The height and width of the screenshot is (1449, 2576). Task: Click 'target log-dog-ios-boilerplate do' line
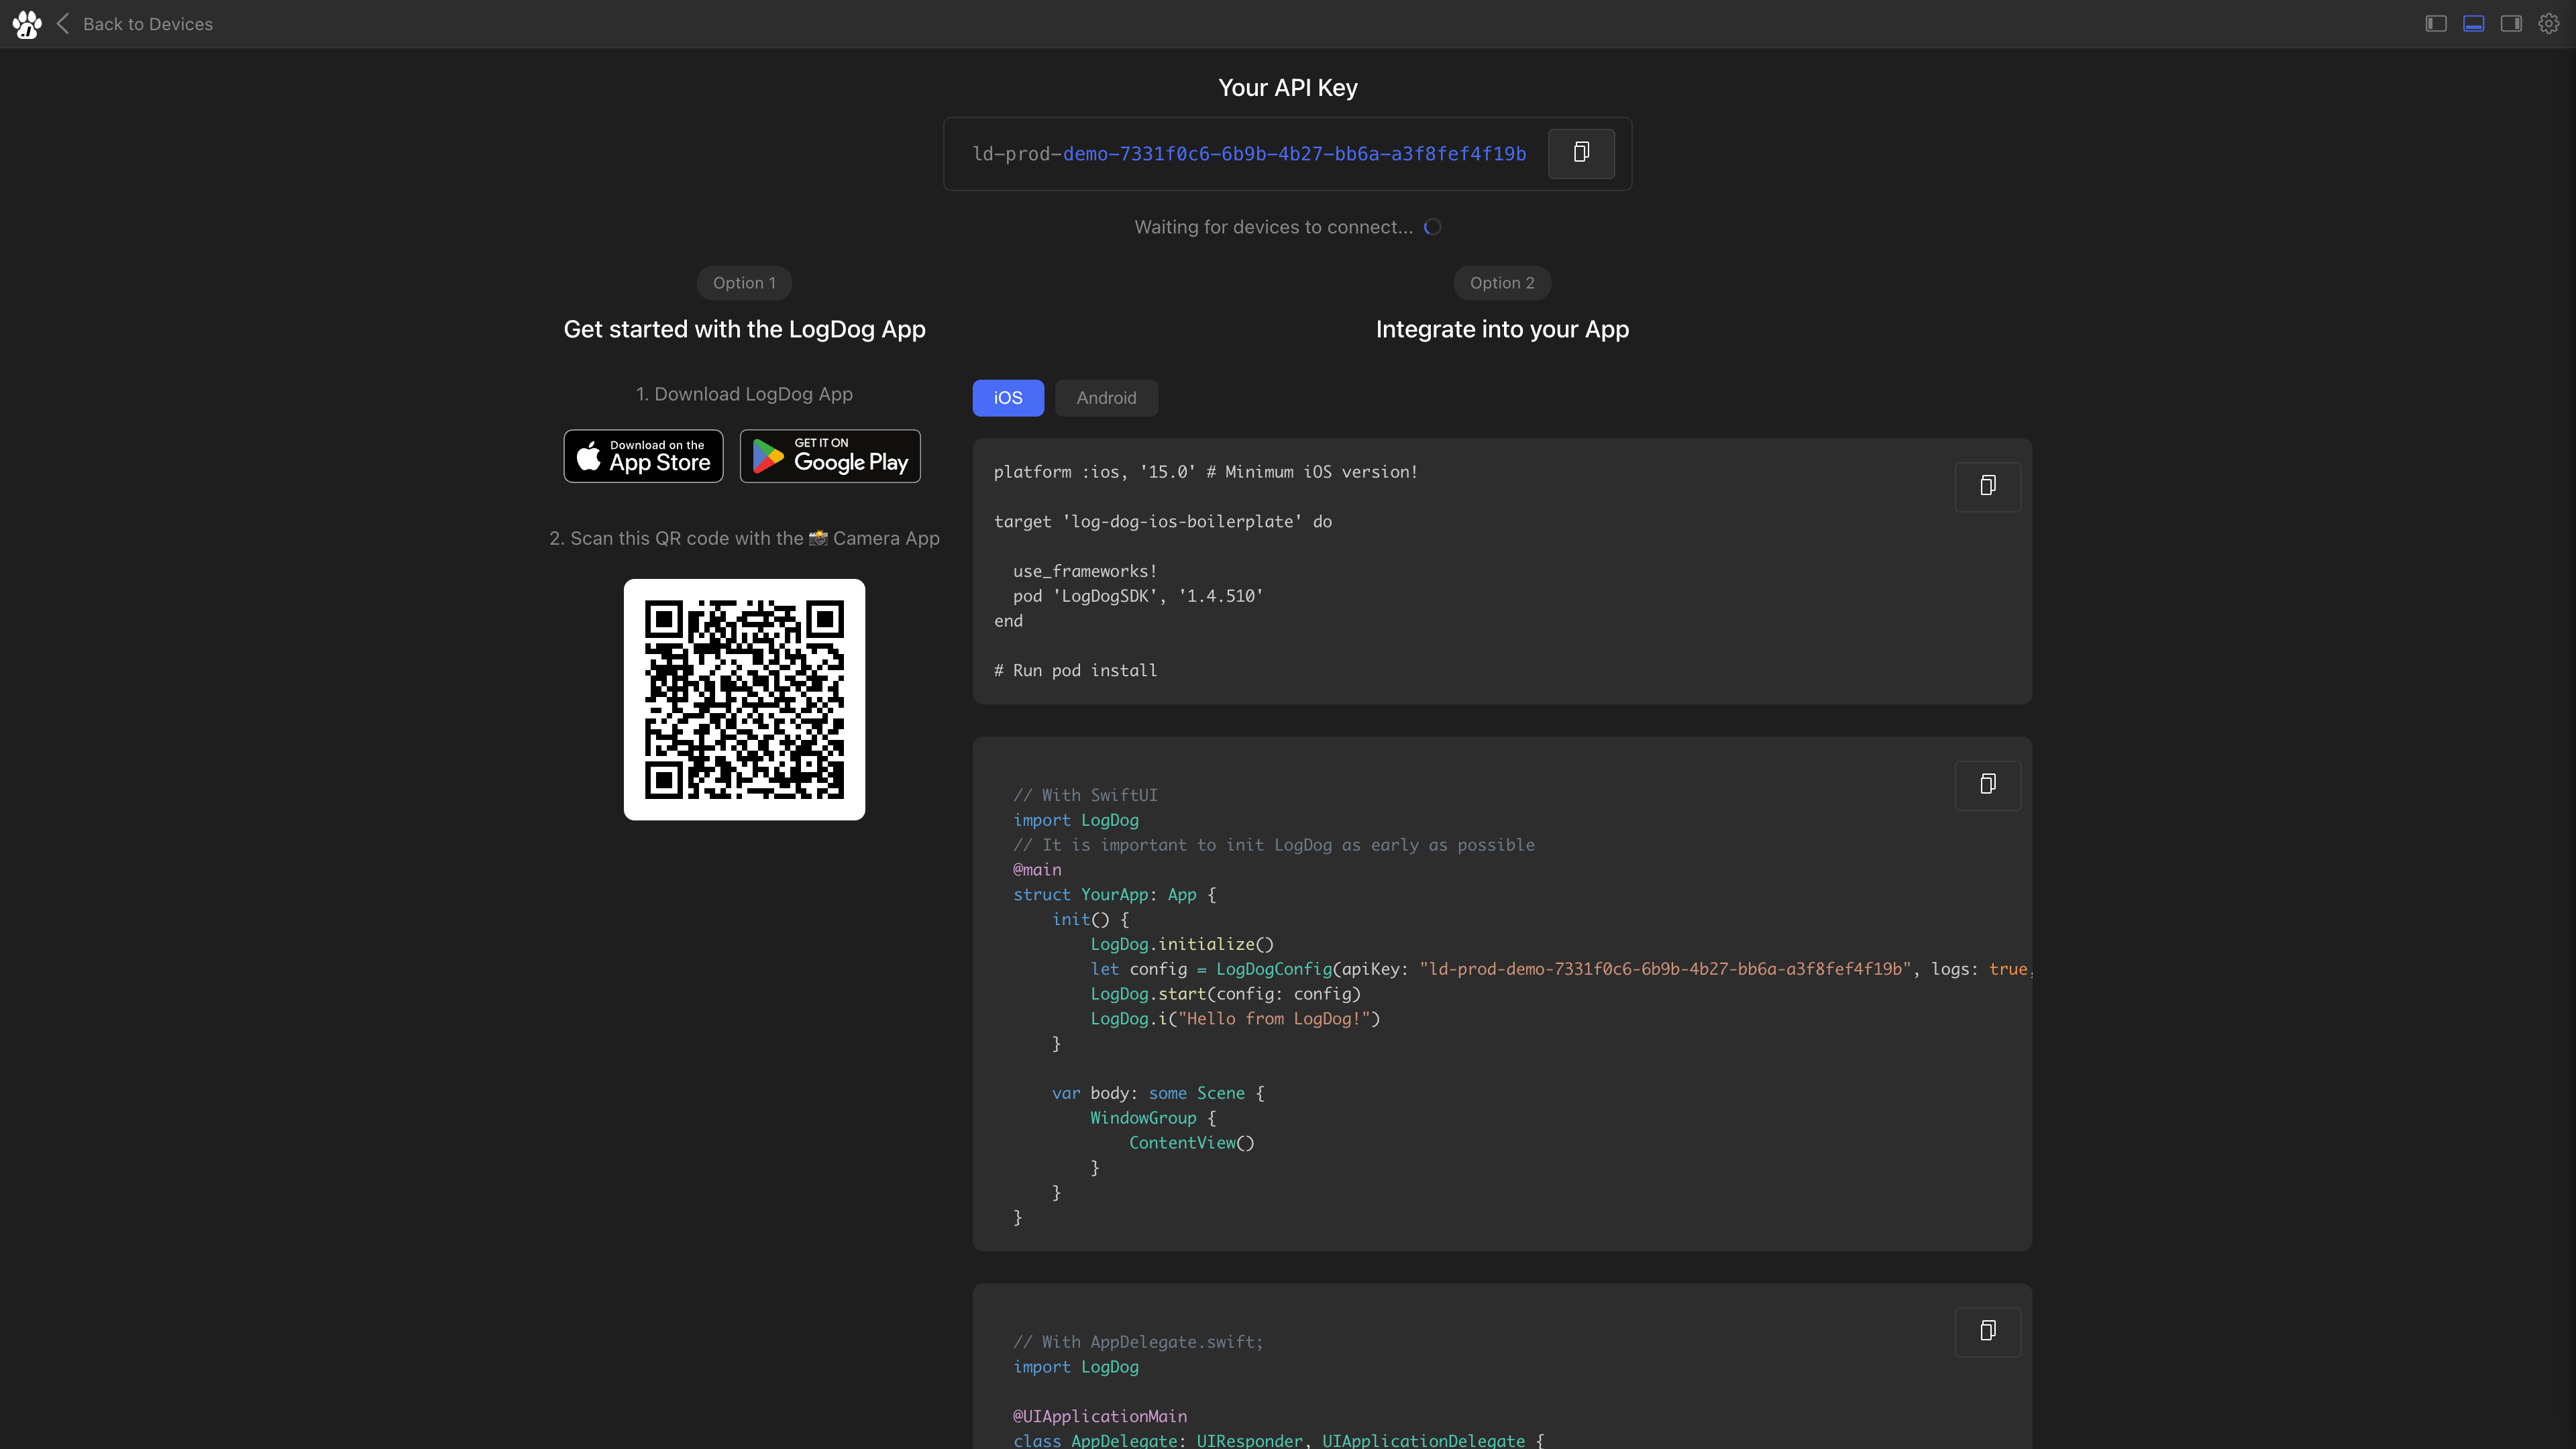1162,521
